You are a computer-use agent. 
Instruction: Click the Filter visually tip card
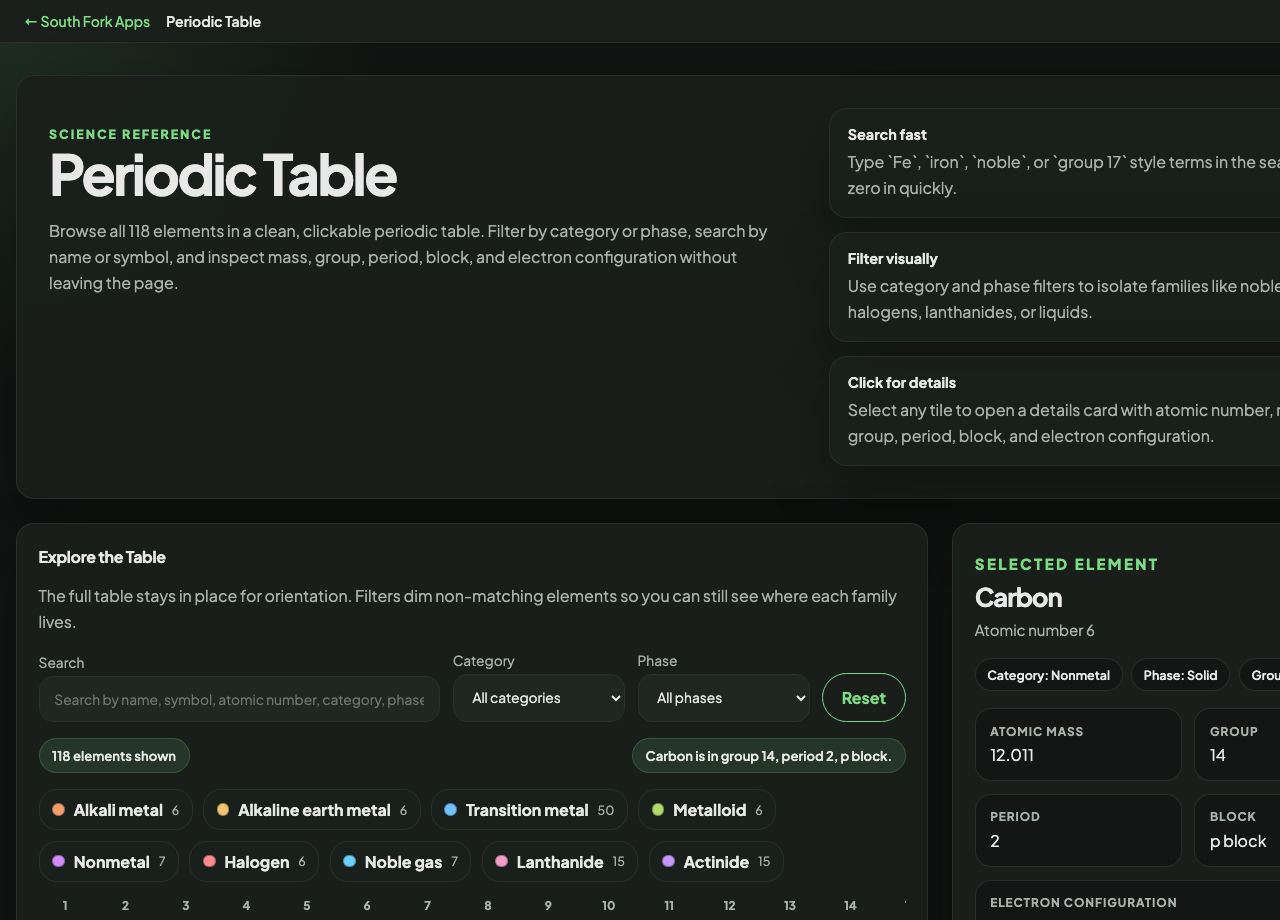[1055, 286]
